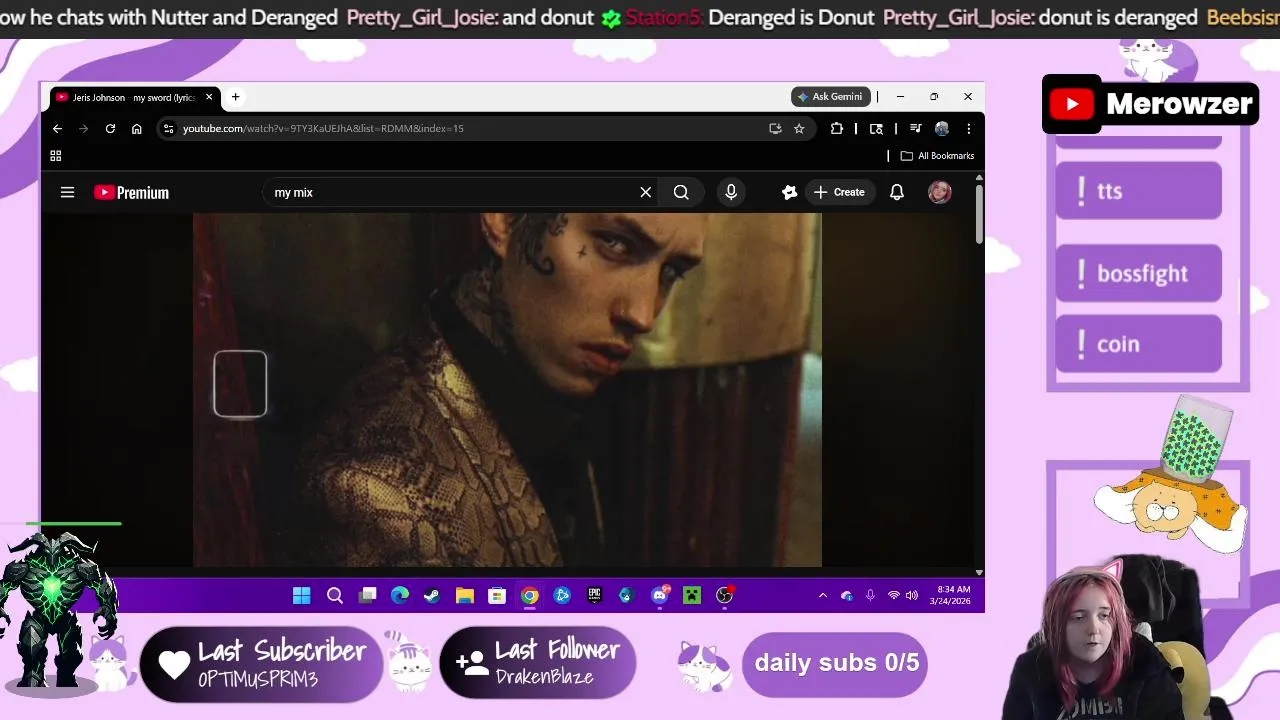The width and height of the screenshot is (1280, 720).
Task: Click the Ask Gemini button
Action: coord(831,97)
